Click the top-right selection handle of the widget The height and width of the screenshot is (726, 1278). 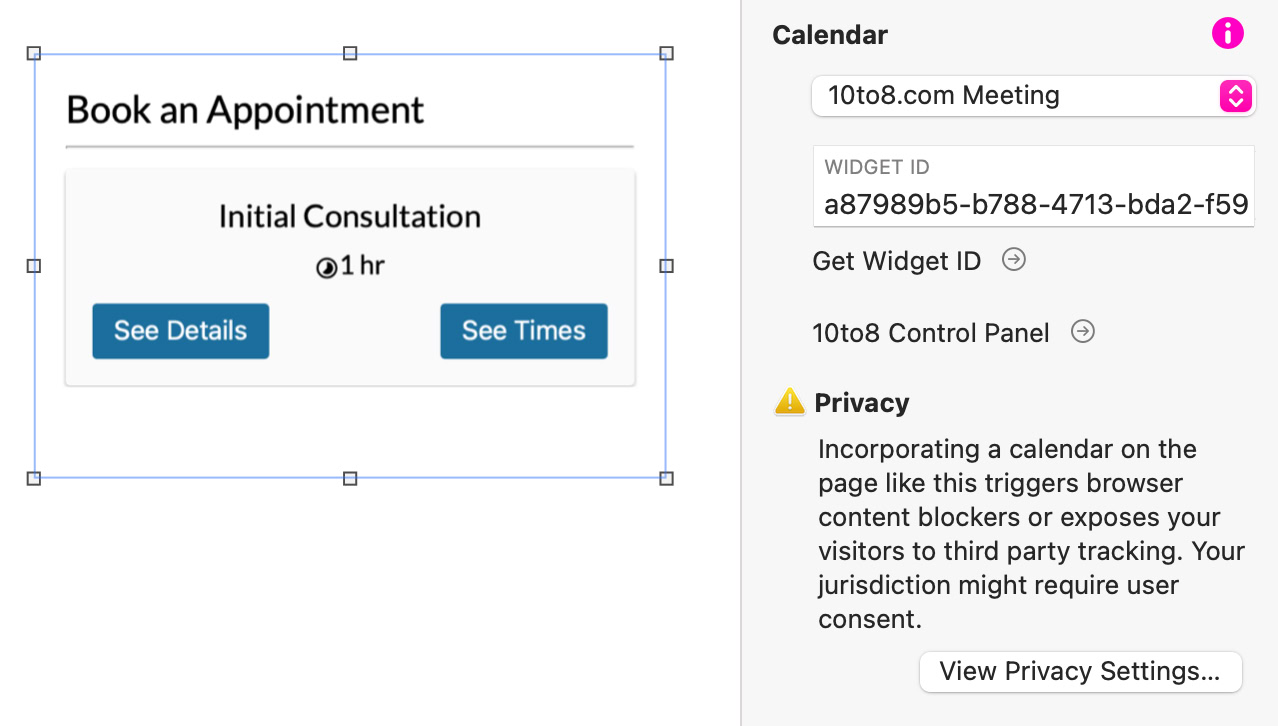[666, 53]
